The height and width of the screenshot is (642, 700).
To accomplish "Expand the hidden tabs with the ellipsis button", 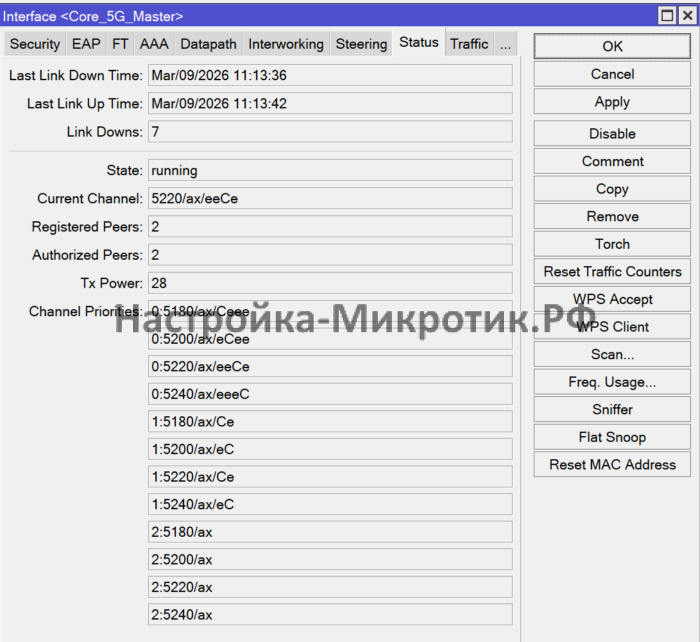I will coord(506,44).
